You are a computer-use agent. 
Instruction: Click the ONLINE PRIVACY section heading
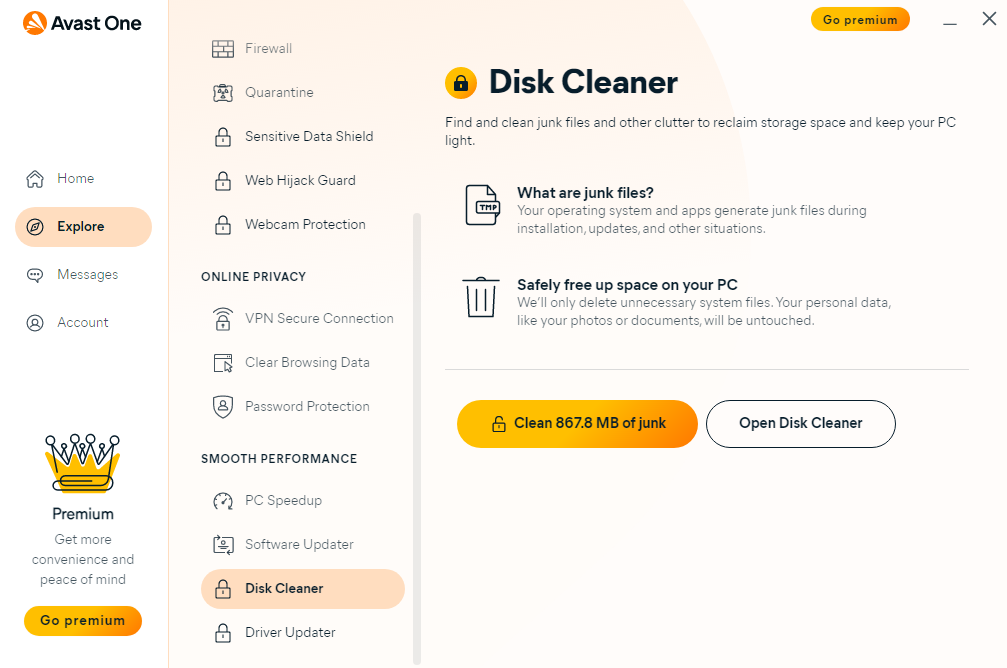pos(254,277)
